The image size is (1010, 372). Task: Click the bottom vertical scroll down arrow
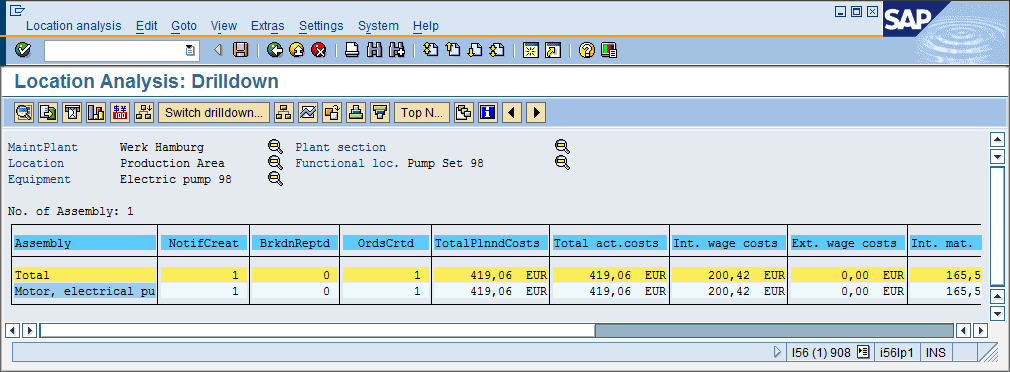(997, 314)
